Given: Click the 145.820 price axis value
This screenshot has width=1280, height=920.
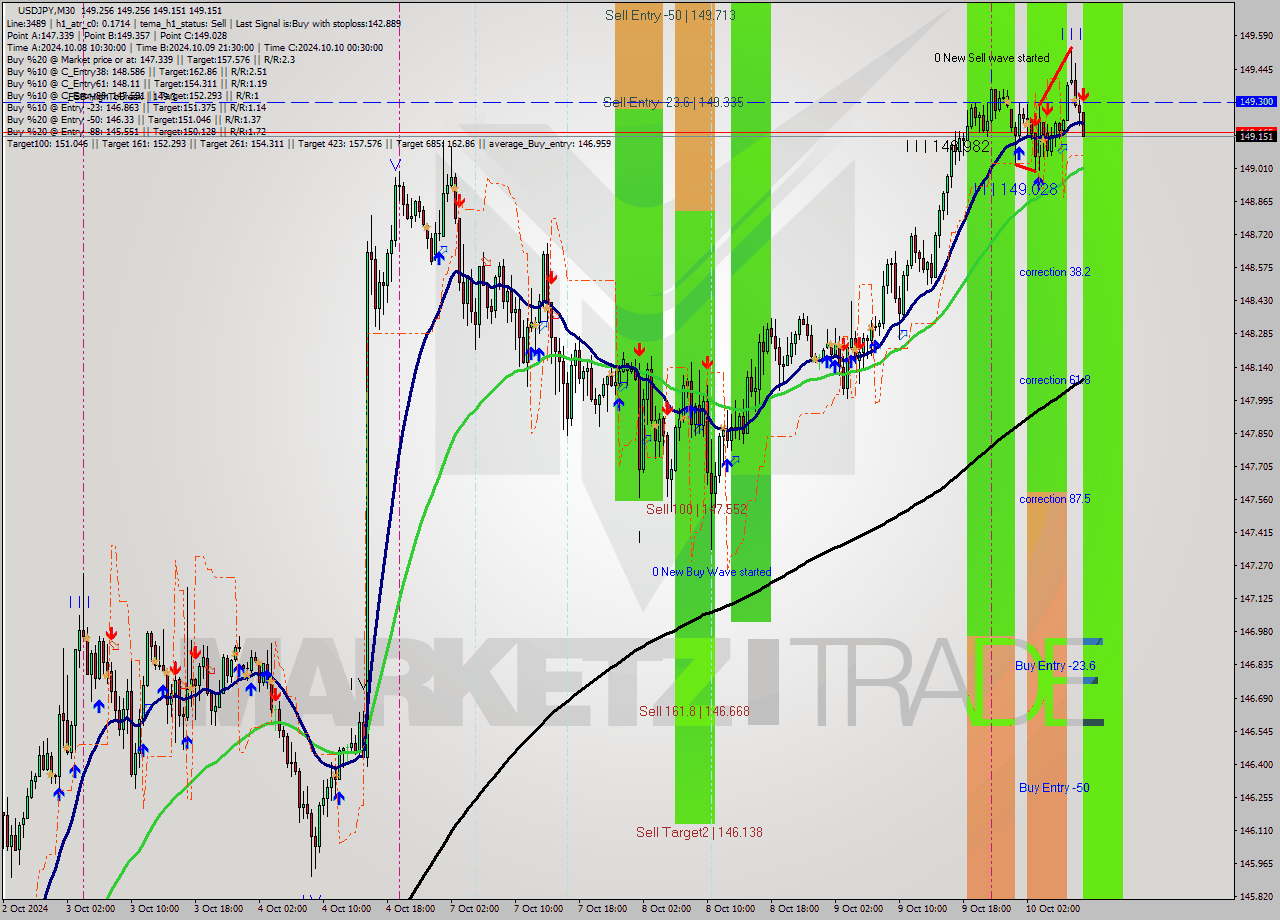Looking at the screenshot, I should coord(1256,896).
